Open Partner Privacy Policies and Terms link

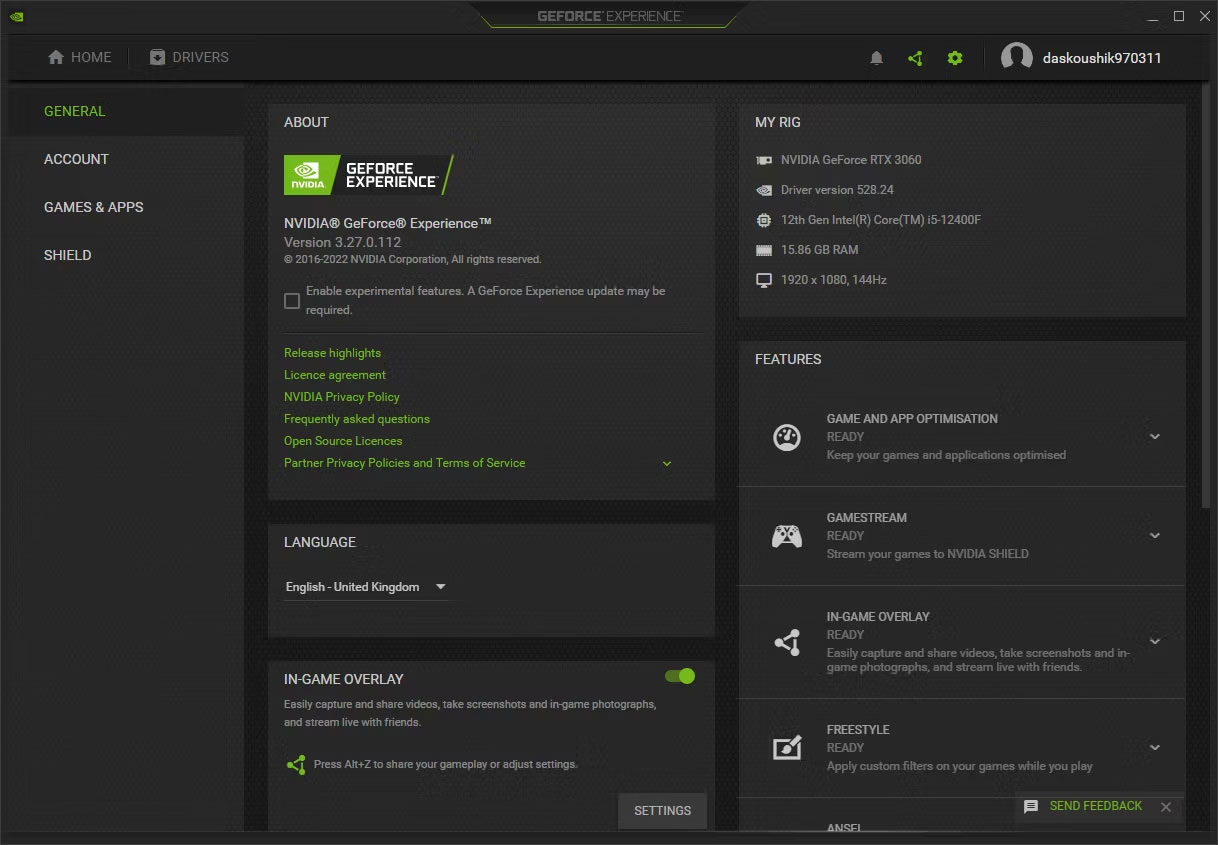coord(404,463)
